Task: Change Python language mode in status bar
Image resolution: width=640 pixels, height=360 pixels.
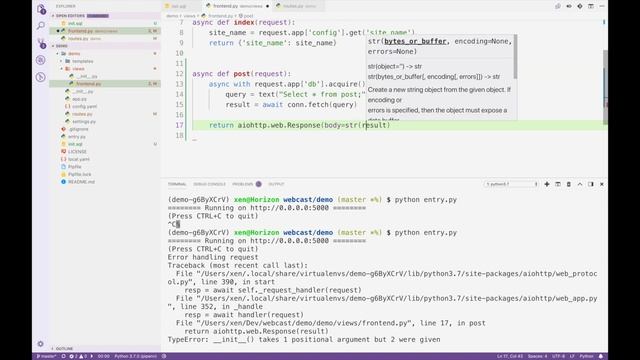Action: pyautogui.click(x=587, y=356)
